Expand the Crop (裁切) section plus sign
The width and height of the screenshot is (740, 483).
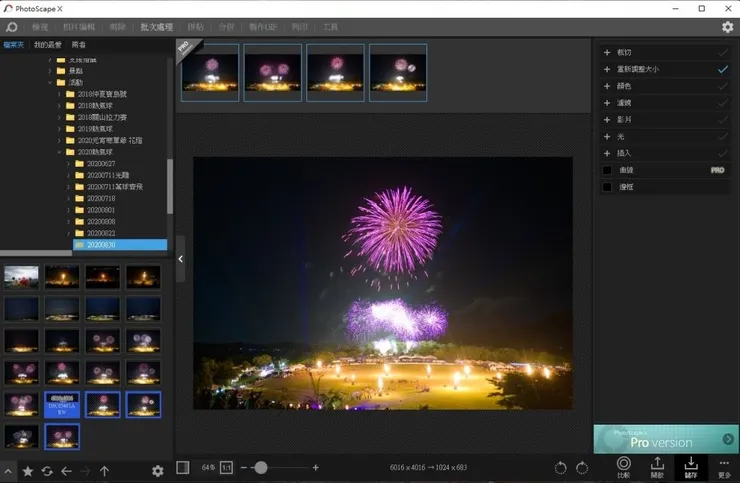point(607,52)
